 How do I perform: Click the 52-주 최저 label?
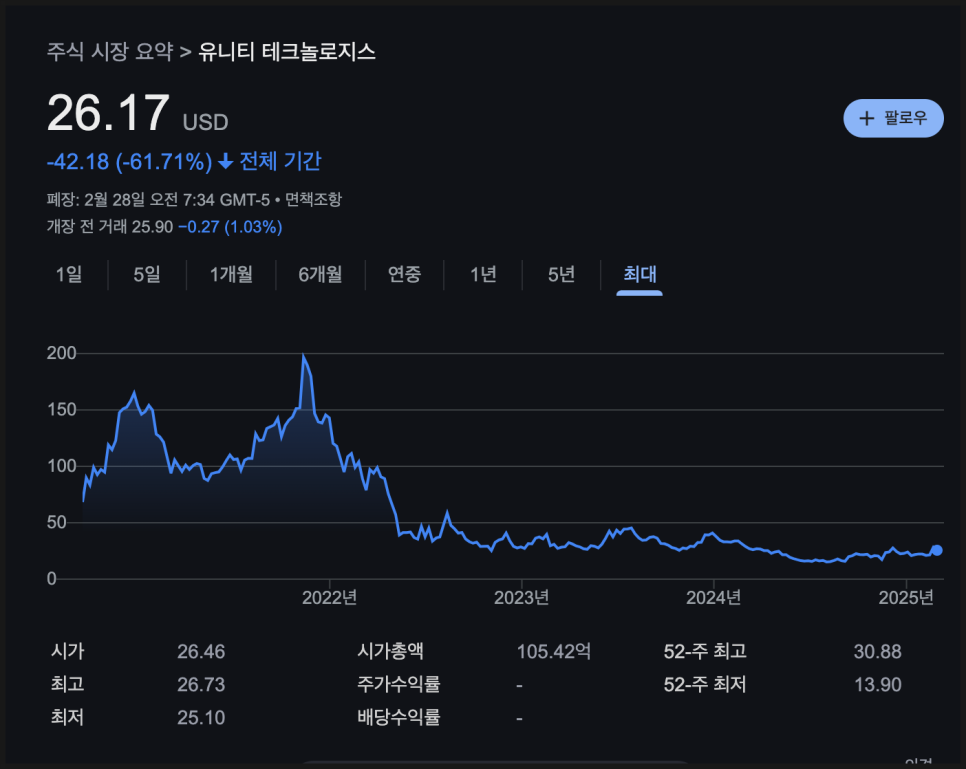(705, 684)
